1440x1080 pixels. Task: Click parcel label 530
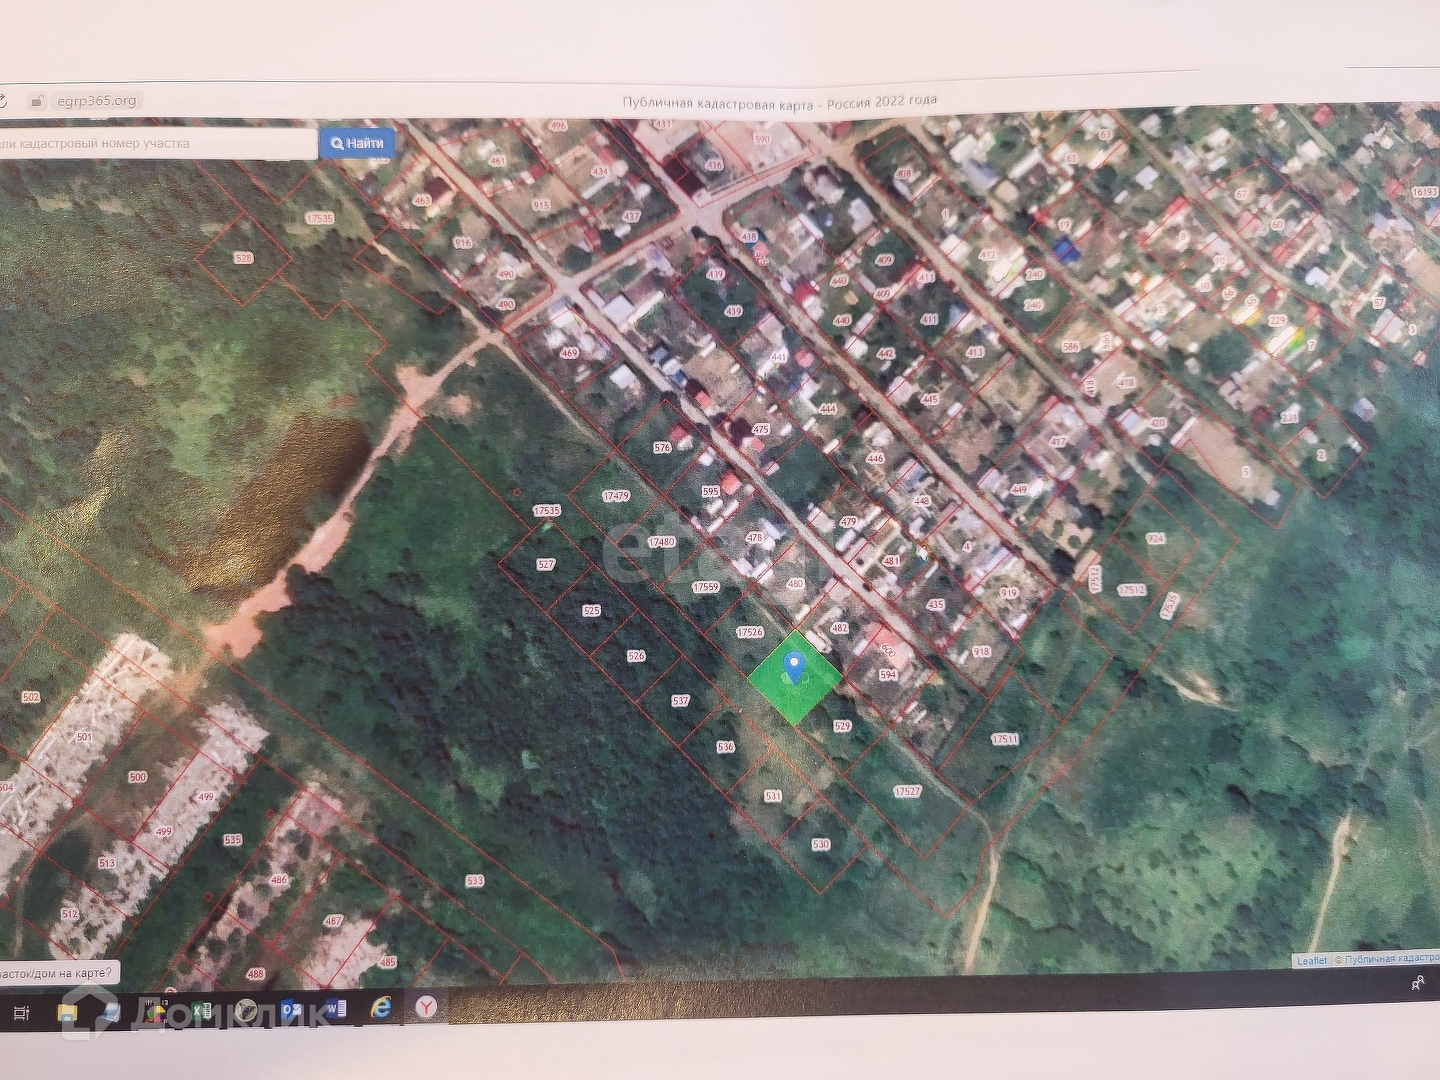coord(821,844)
